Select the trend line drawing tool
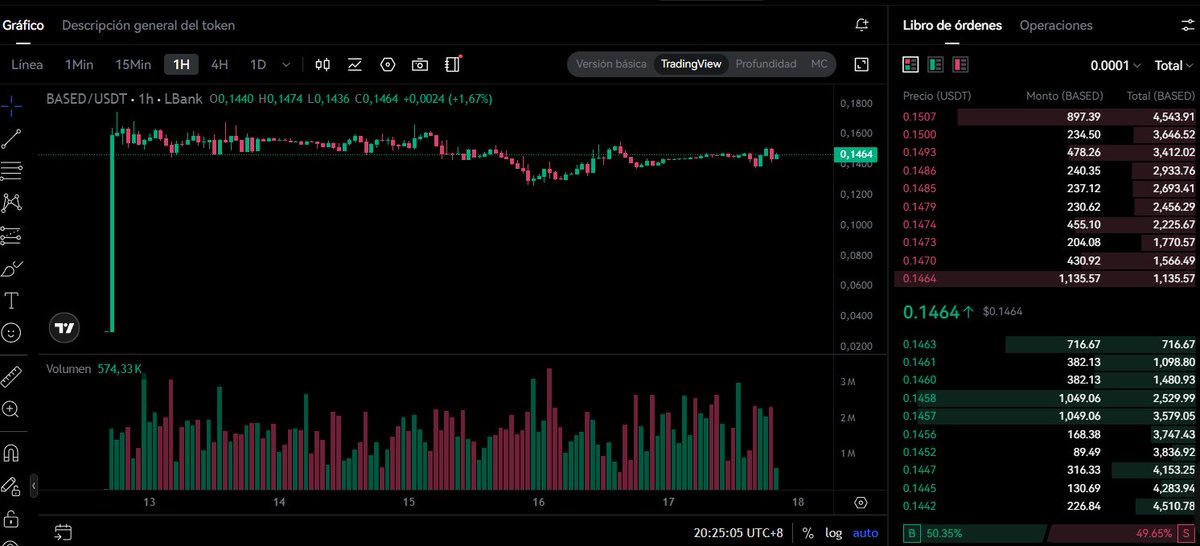 [x=12, y=138]
